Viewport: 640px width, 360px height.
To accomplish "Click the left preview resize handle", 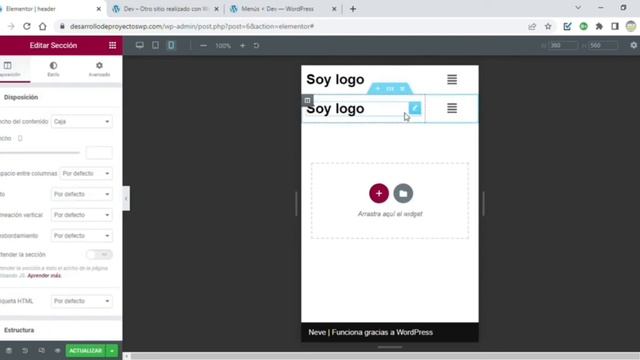I will 296,203.
